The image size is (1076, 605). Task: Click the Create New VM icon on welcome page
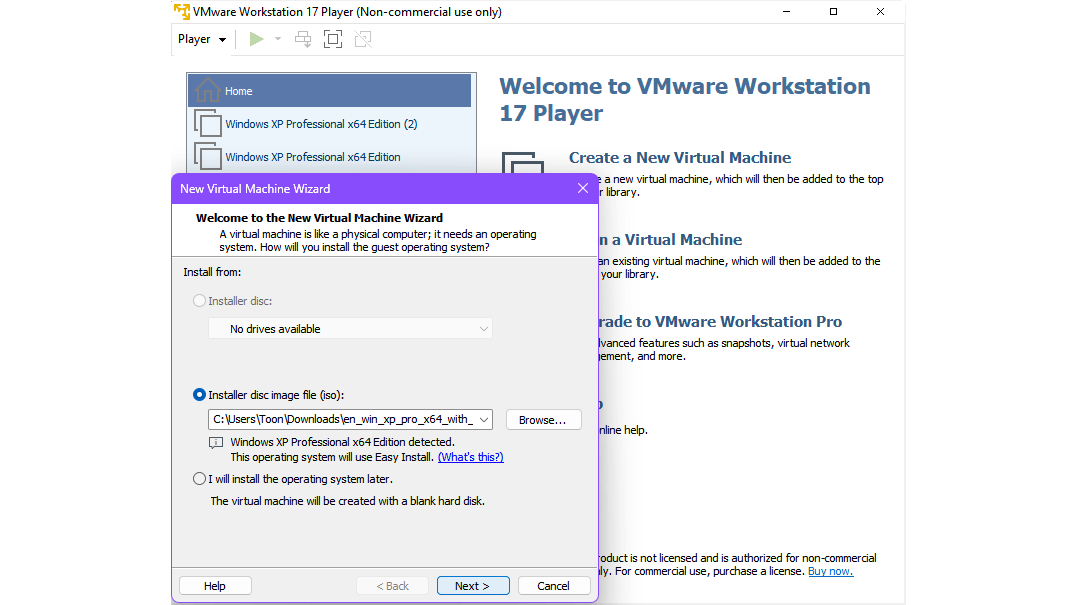523,162
